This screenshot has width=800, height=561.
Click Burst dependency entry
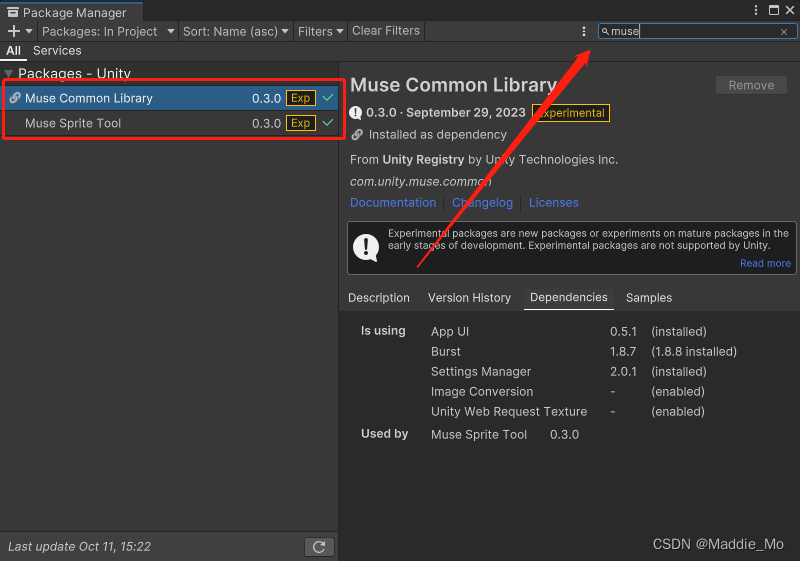445,351
